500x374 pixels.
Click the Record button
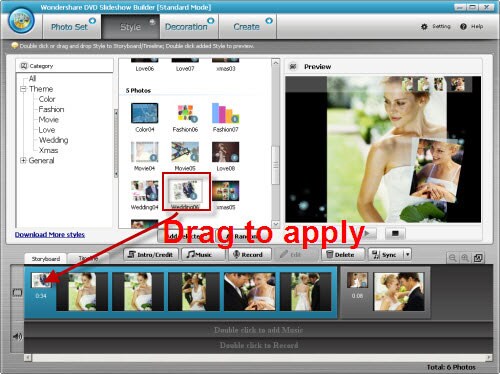pyautogui.click(x=250, y=255)
